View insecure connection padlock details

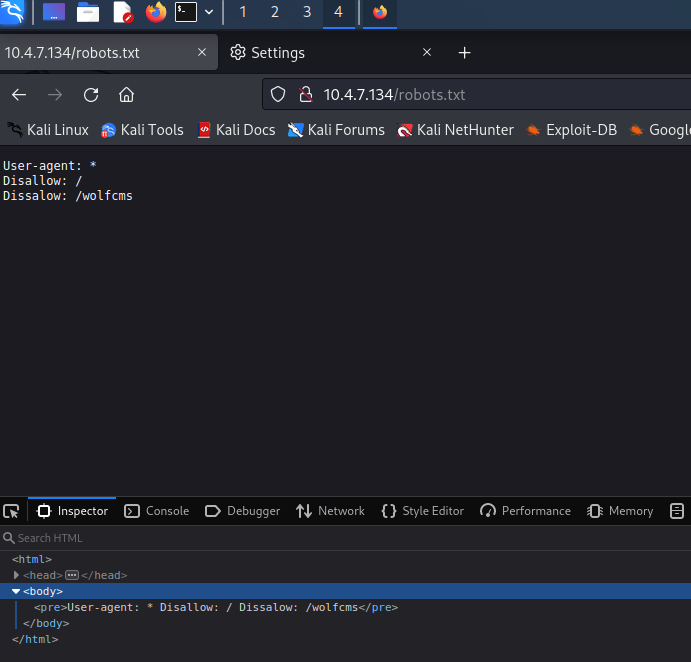[x=305, y=94]
